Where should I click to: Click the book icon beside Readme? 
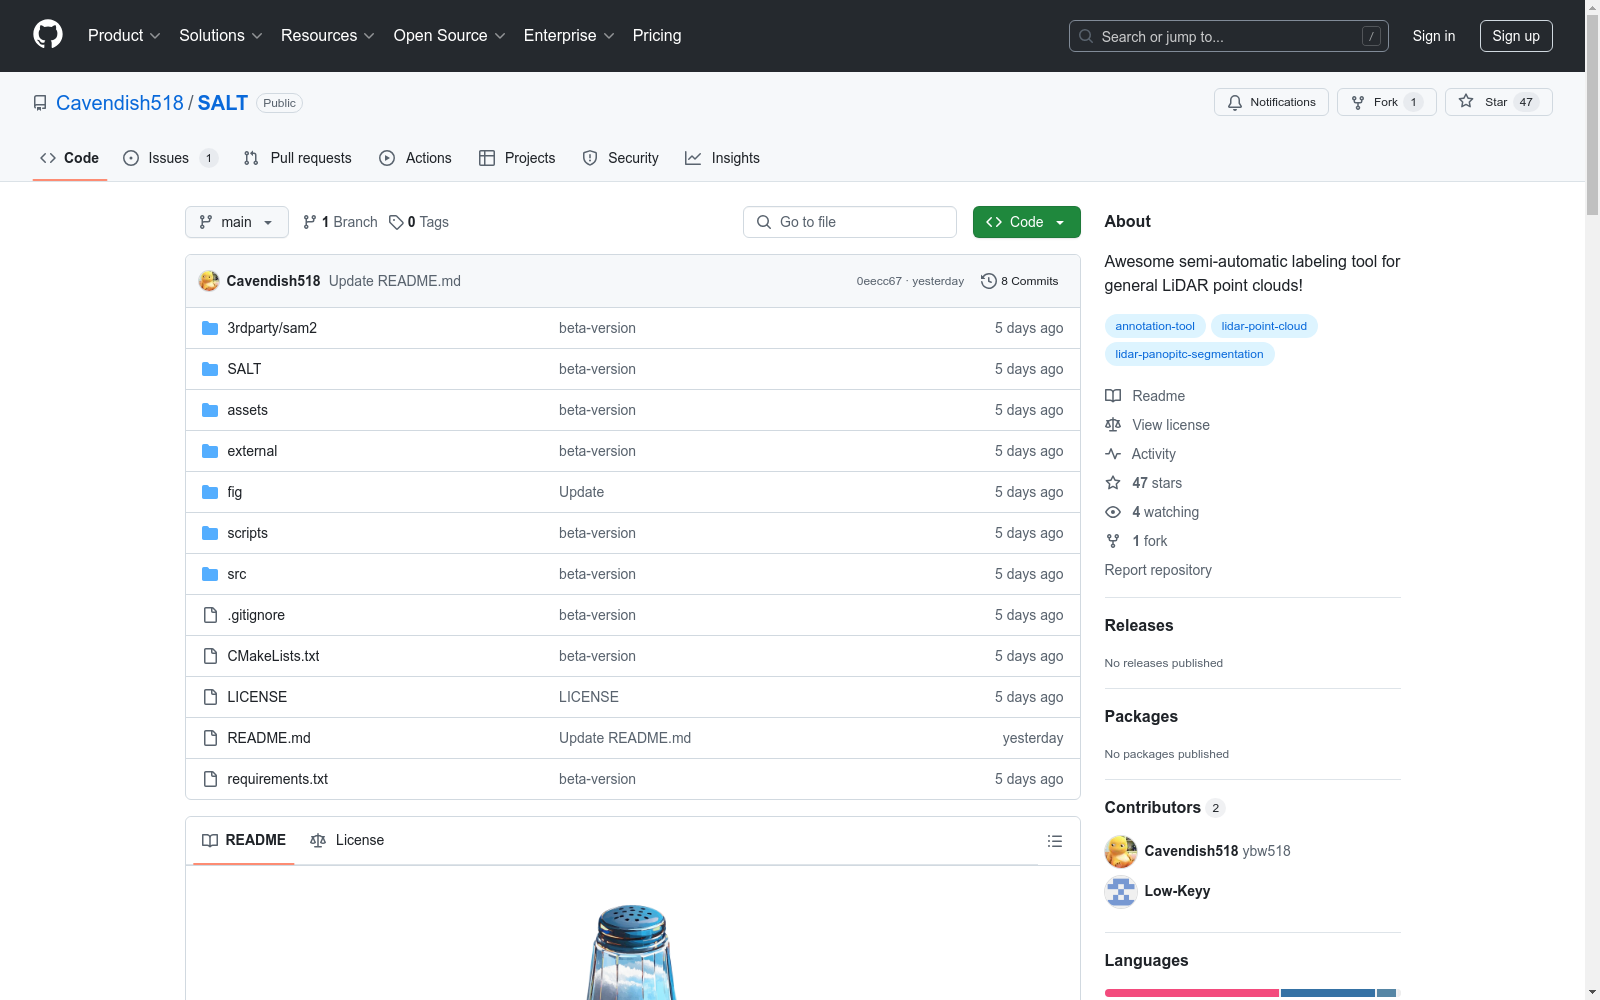(1113, 396)
